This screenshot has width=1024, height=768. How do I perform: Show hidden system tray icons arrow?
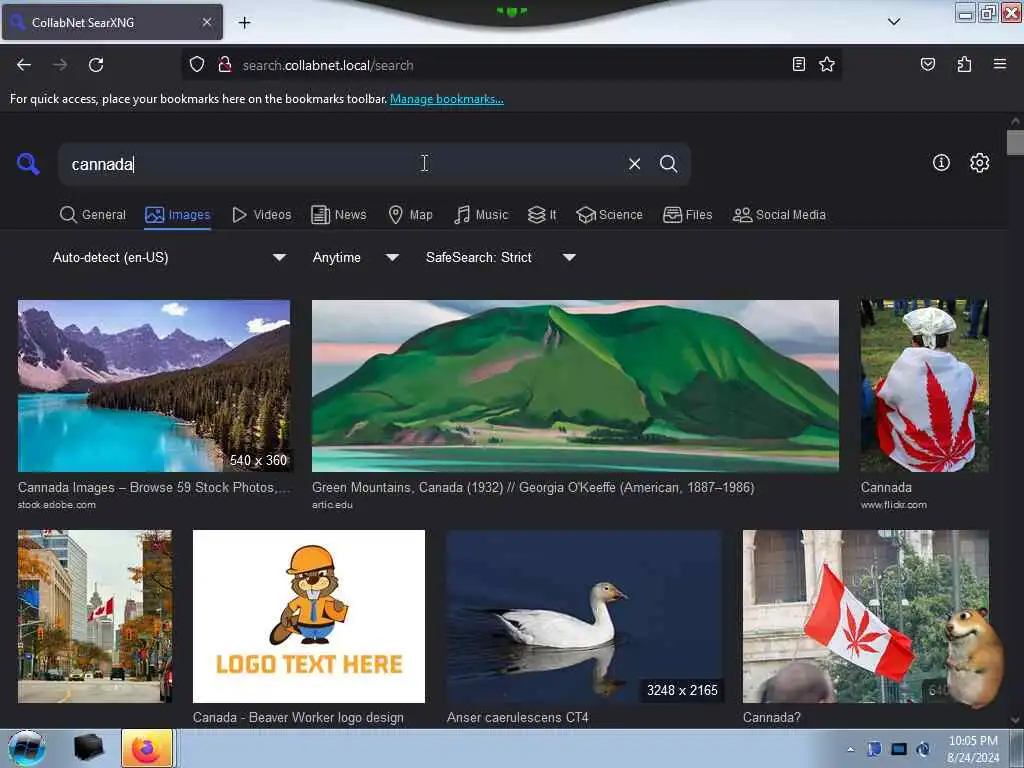[850, 749]
